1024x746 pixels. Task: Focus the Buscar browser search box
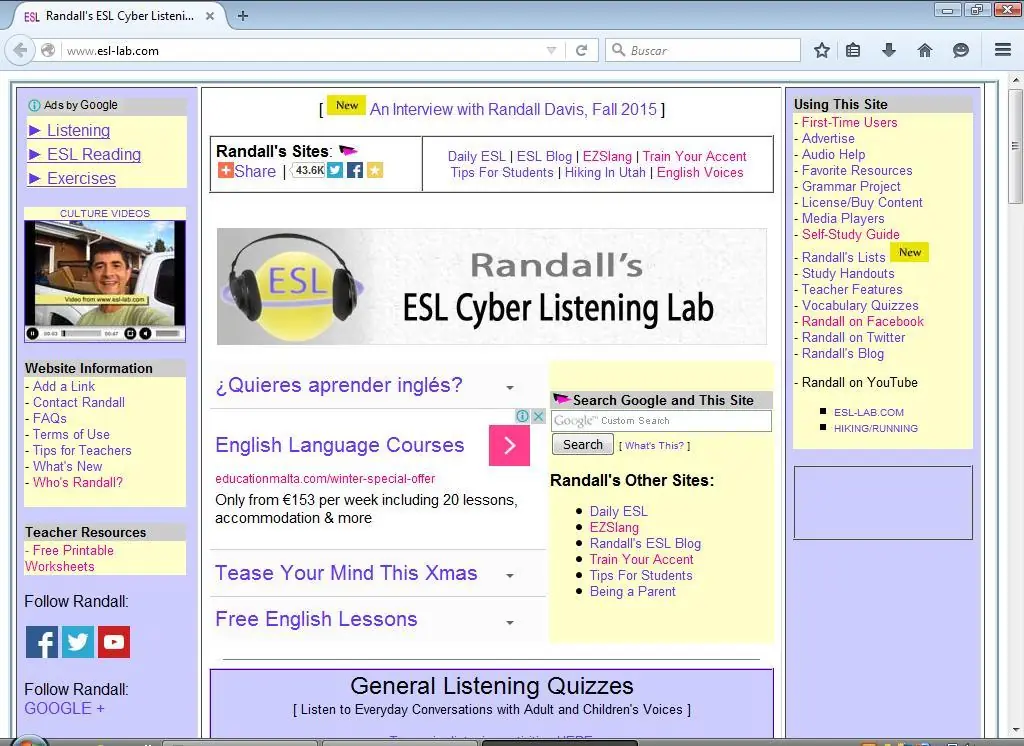[x=703, y=50]
